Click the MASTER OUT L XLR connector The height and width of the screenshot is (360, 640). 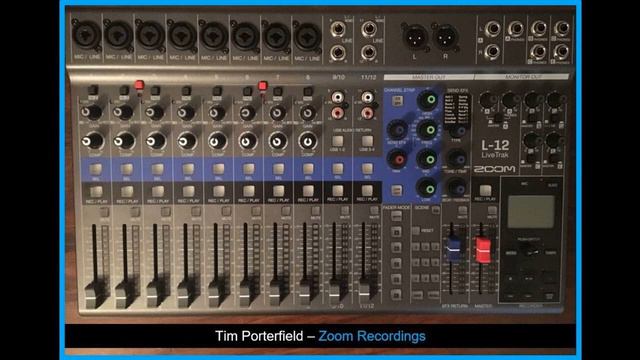415,37
